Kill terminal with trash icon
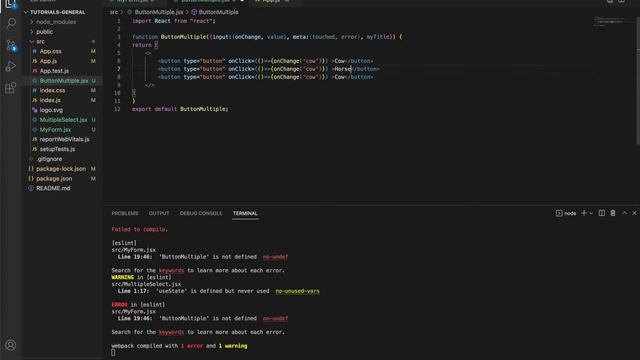Screen dimensions: 640x360 tap(613, 213)
